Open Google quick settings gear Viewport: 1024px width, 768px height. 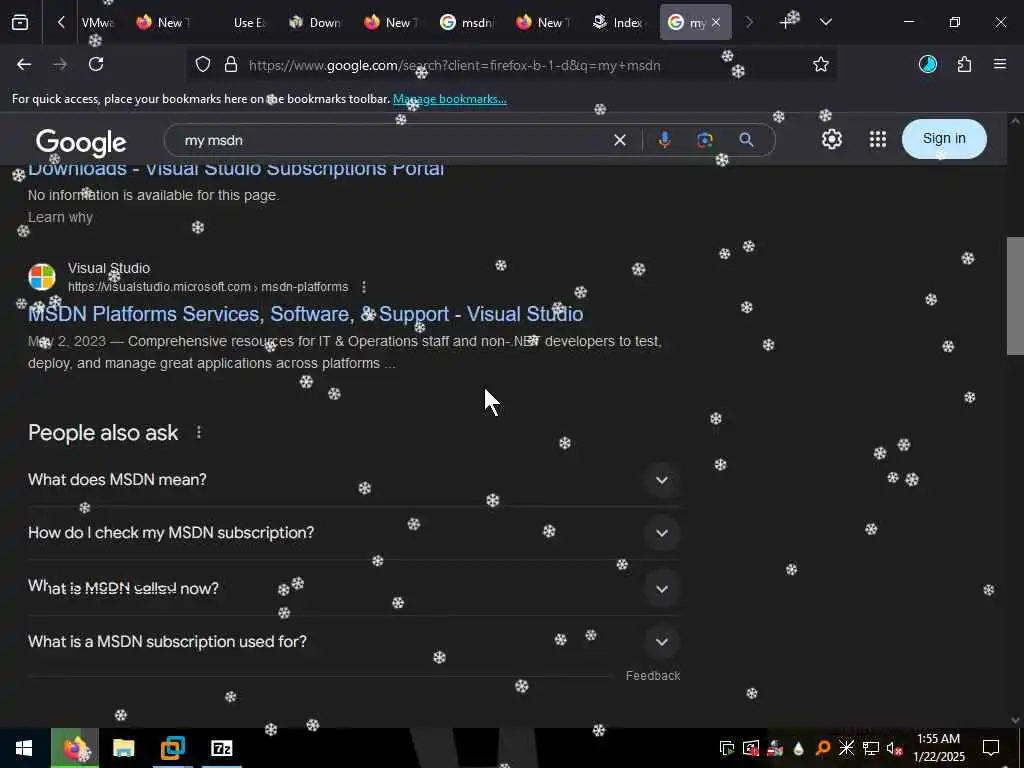coord(831,138)
